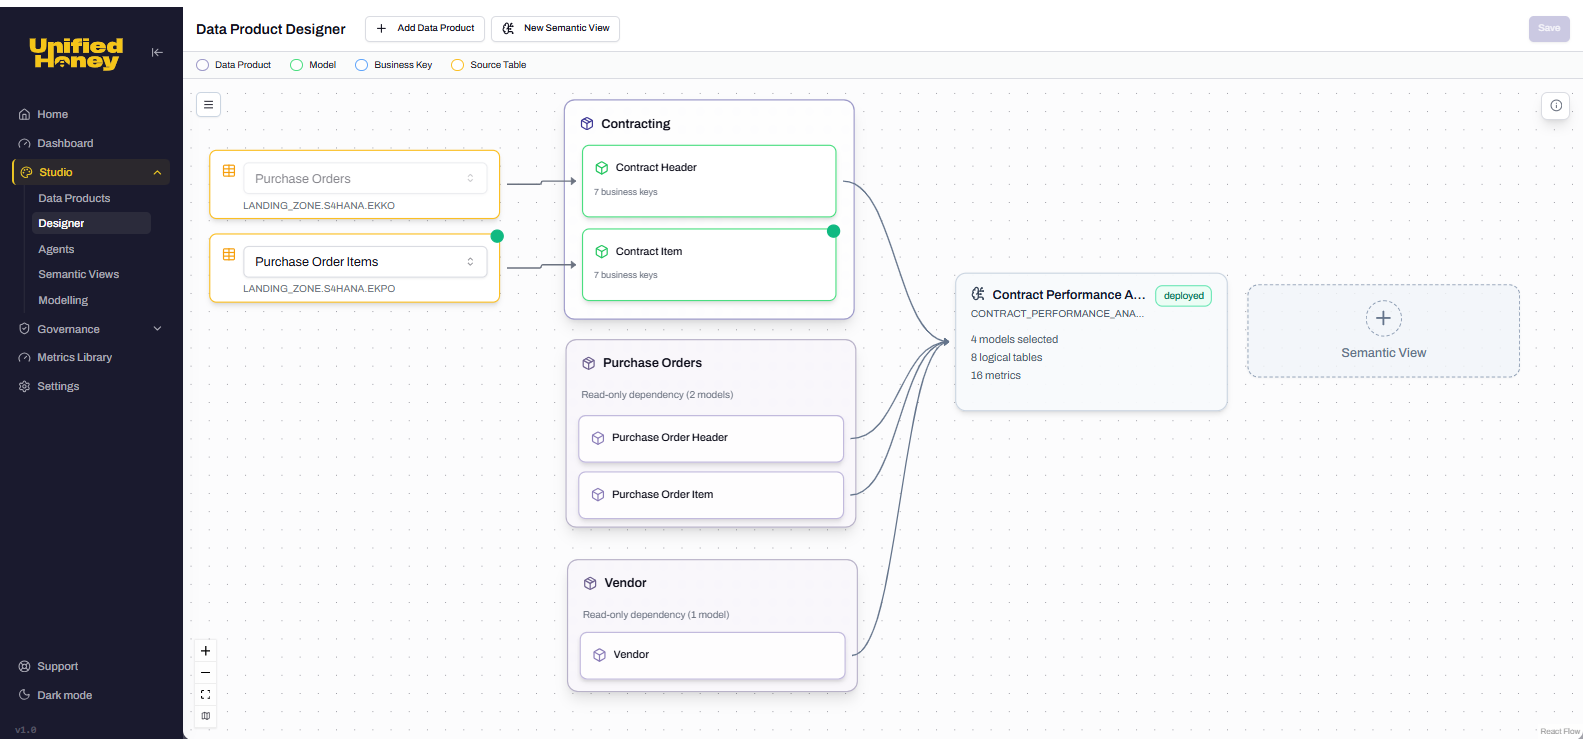Select the Contract Header model node

point(708,180)
